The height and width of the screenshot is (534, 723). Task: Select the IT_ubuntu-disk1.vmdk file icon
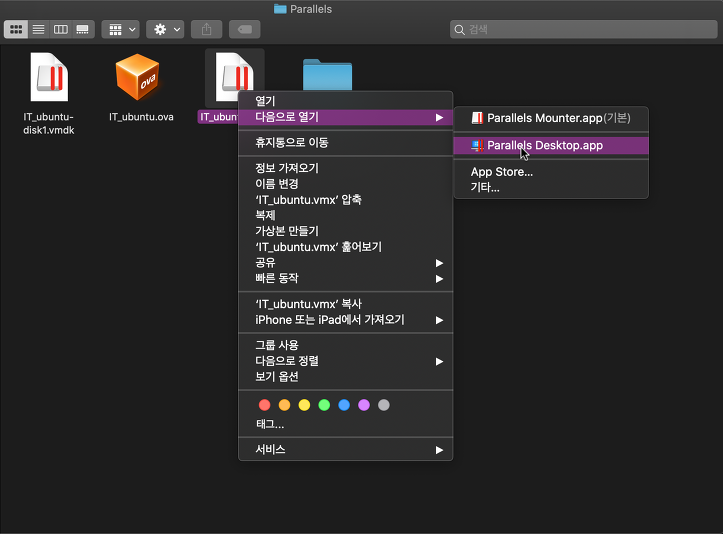(49, 77)
